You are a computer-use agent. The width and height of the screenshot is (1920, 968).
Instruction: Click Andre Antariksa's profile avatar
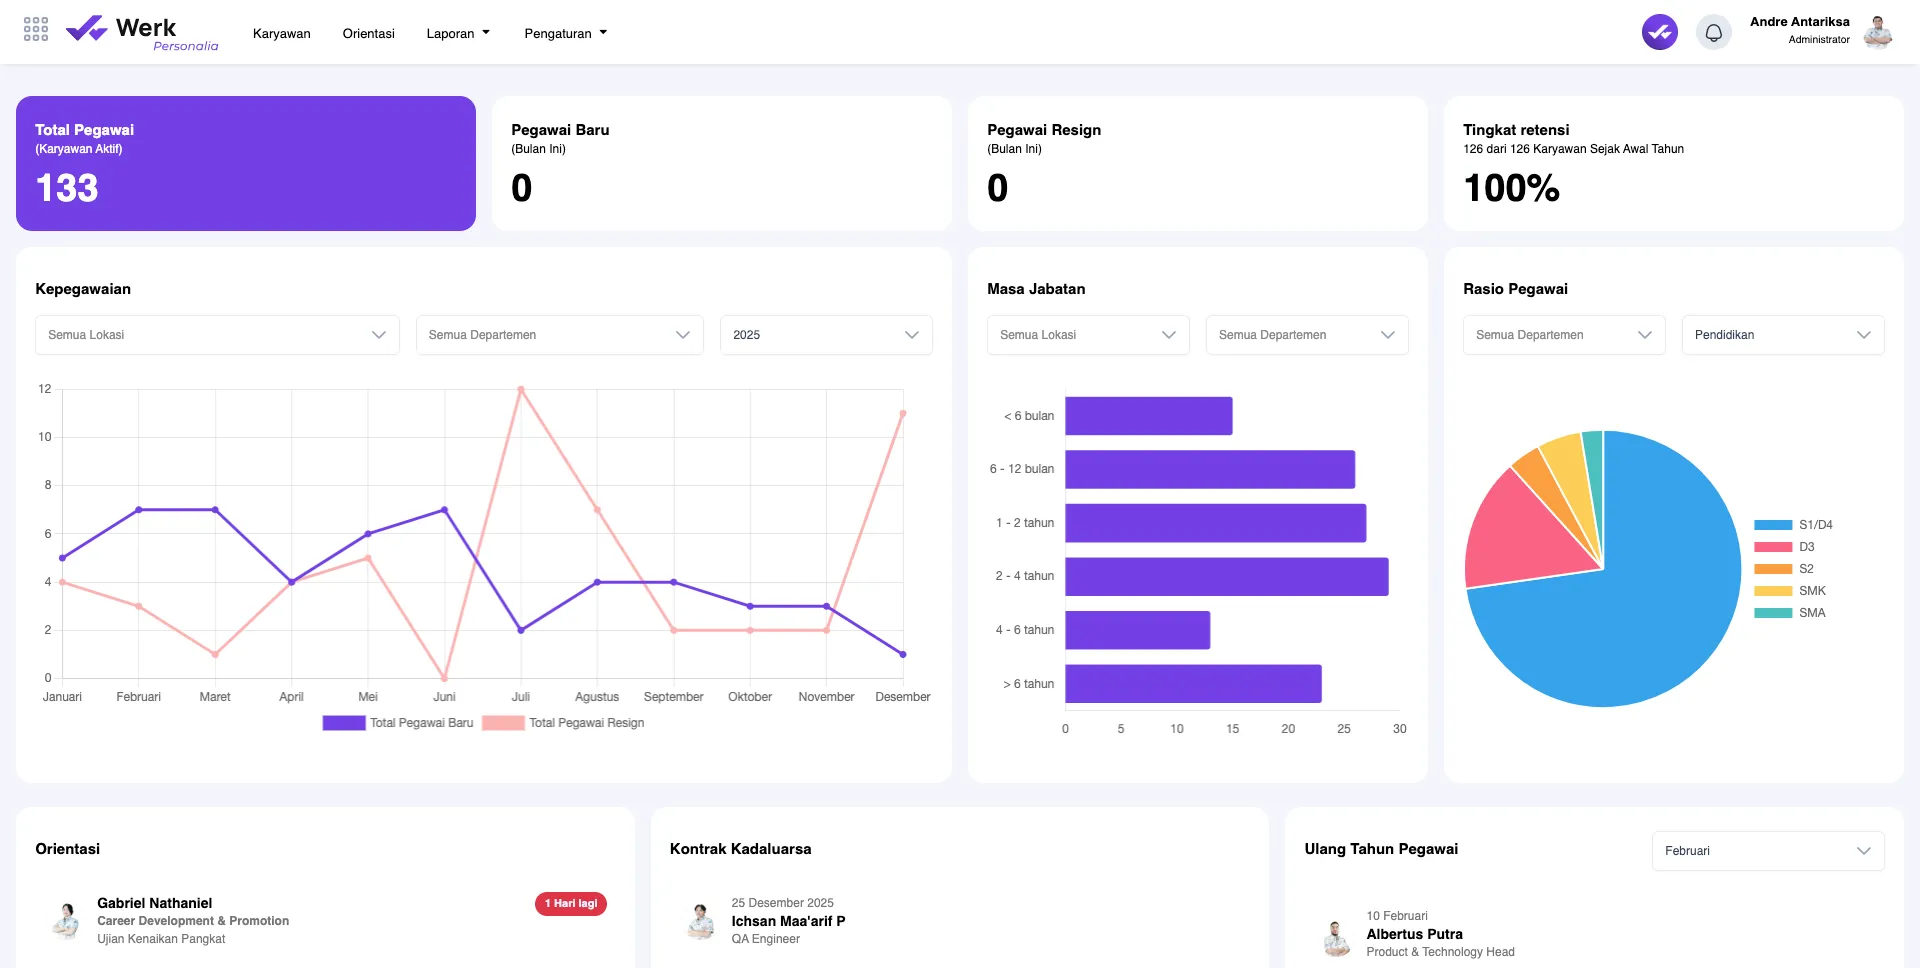(x=1878, y=32)
